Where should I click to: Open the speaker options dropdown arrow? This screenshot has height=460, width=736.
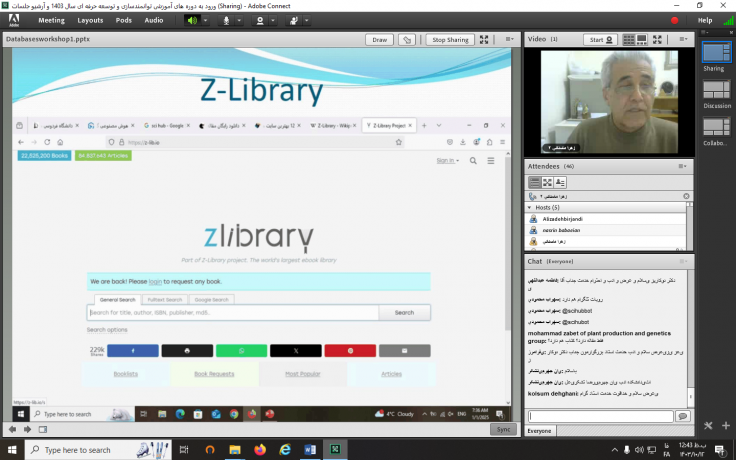click(205, 21)
